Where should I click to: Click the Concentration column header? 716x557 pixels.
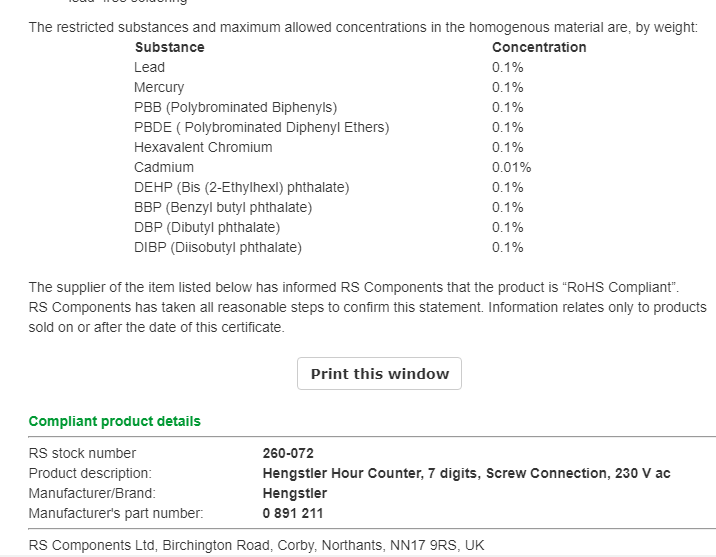click(x=539, y=47)
